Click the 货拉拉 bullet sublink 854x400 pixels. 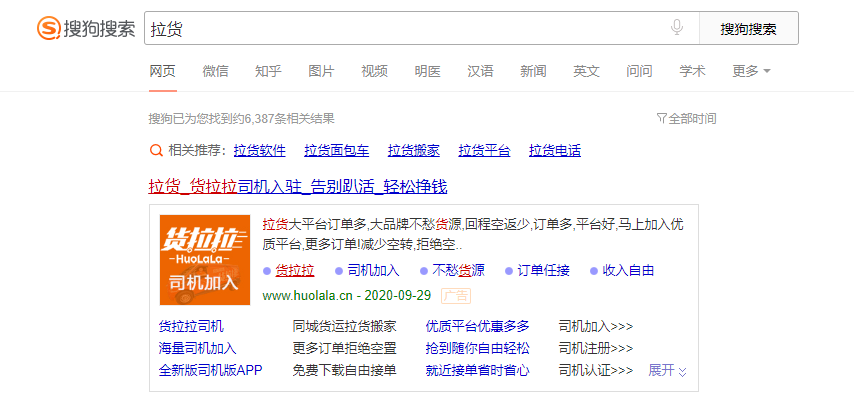coord(295,270)
